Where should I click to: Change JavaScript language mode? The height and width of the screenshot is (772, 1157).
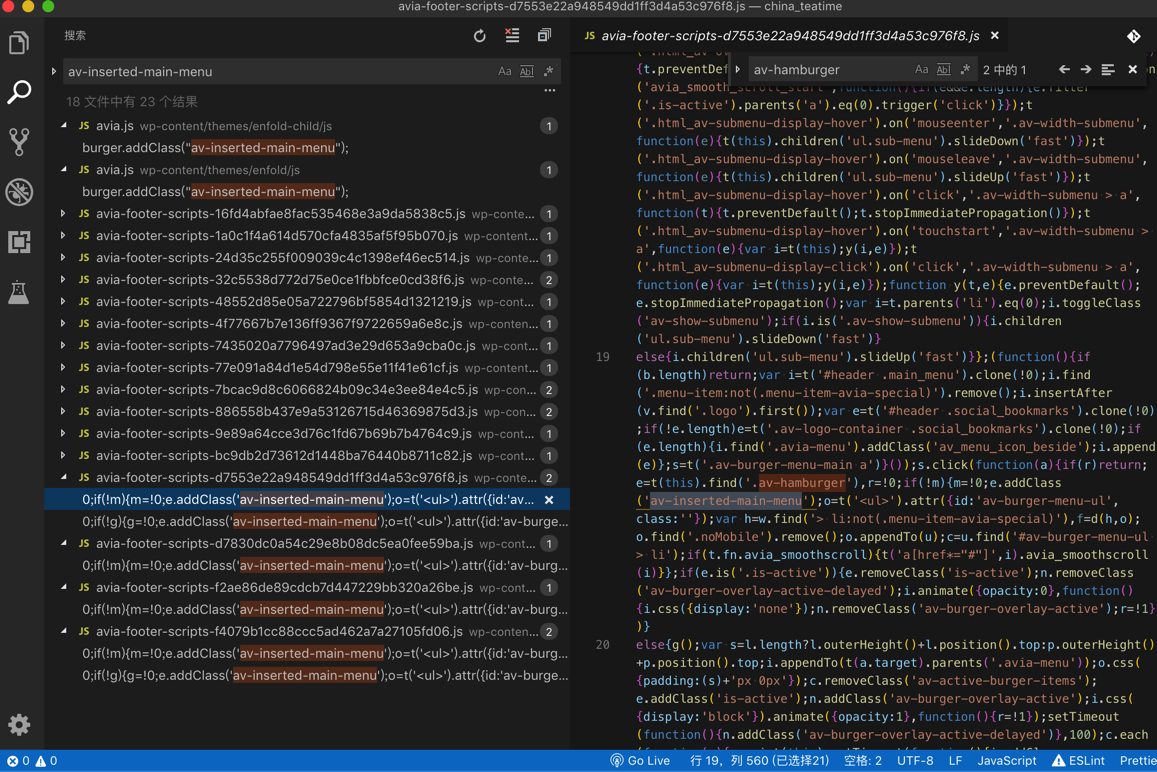tap(1006, 761)
